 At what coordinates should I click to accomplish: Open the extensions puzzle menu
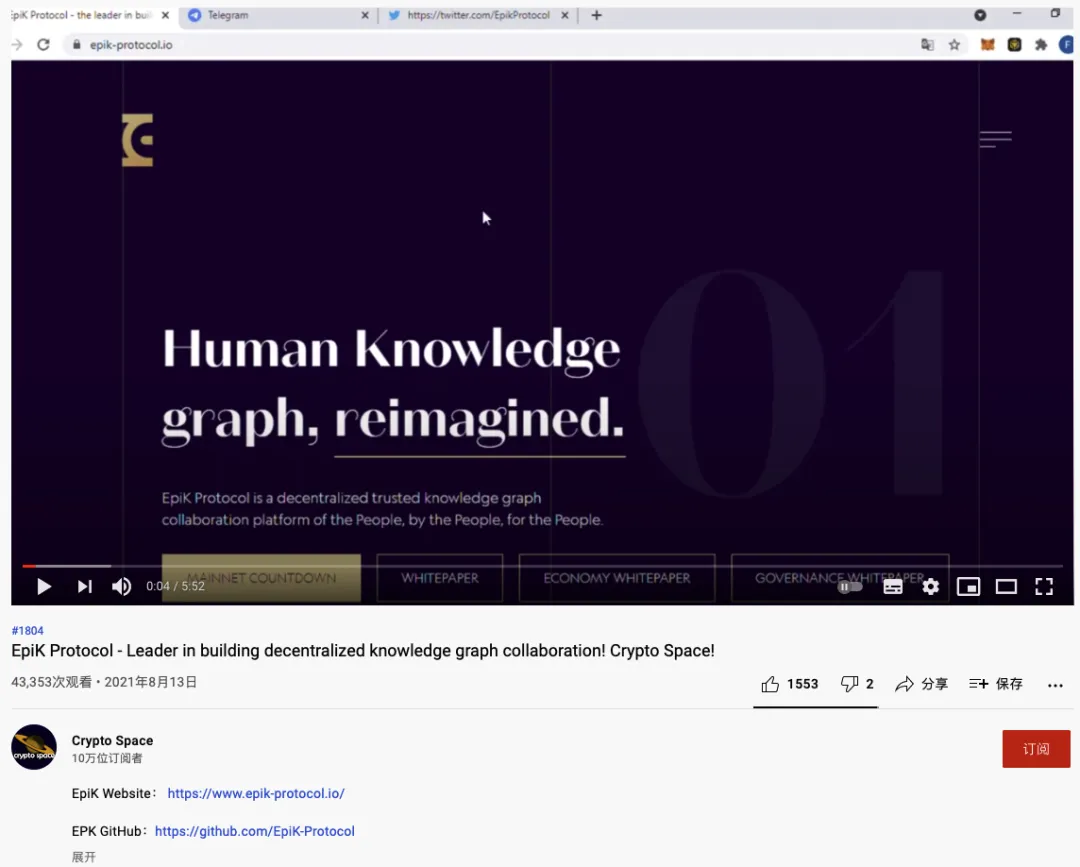(x=1041, y=45)
